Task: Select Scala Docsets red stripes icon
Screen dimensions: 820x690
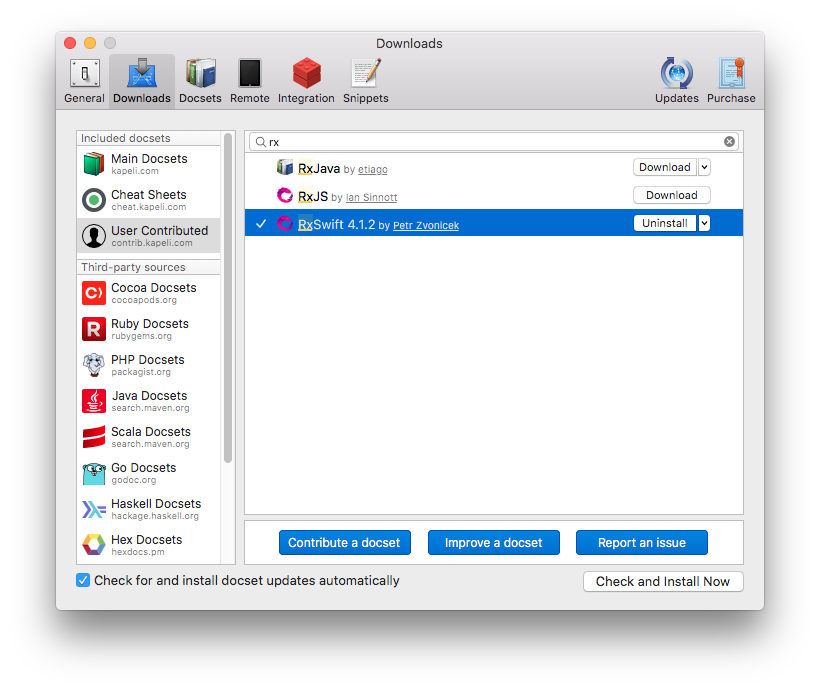Action: (94, 437)
